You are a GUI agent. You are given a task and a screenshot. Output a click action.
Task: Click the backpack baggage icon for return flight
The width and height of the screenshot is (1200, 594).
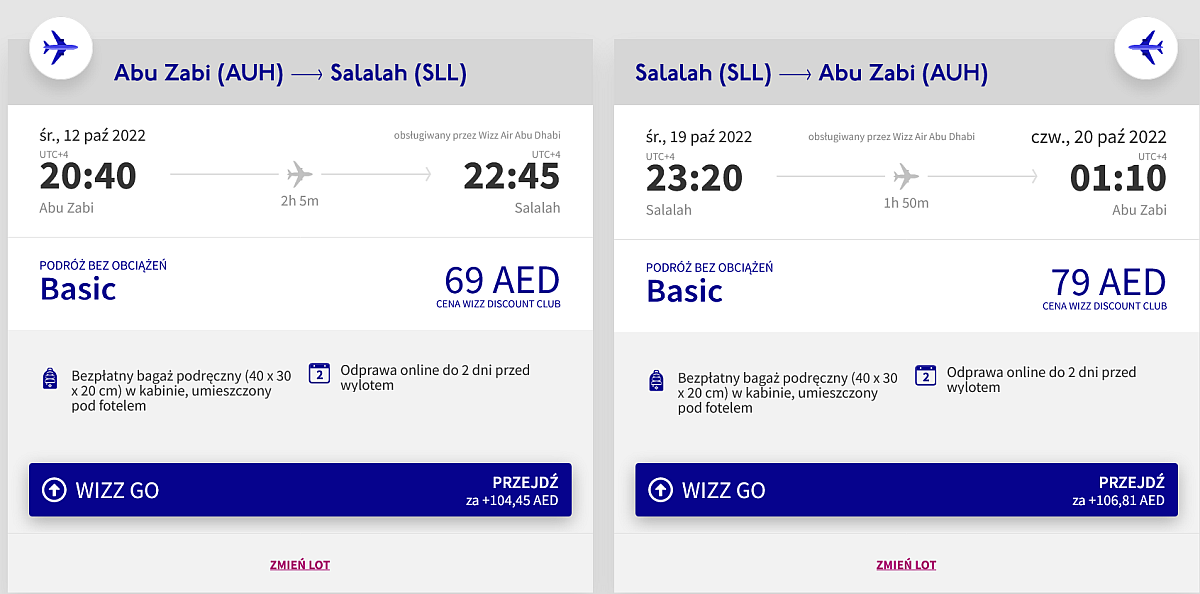[x=657, y=380]
